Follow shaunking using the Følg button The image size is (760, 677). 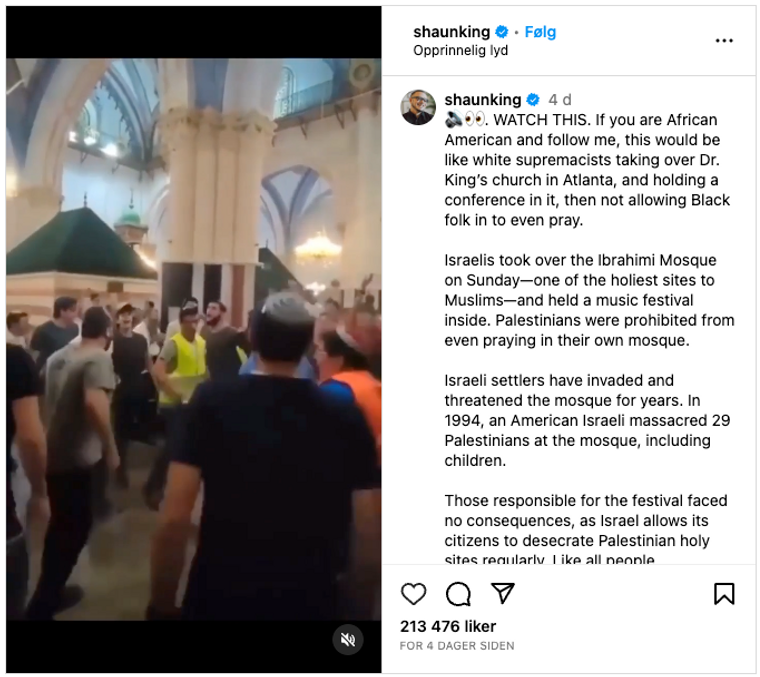coord(540,32)
